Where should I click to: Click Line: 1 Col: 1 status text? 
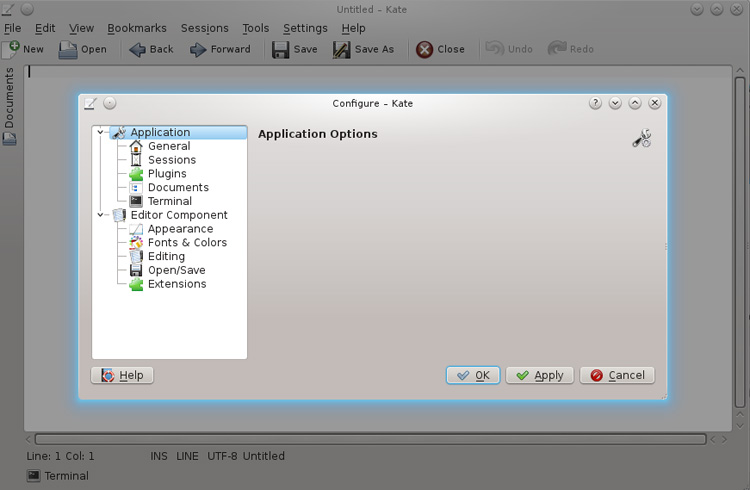click(60, 456)
